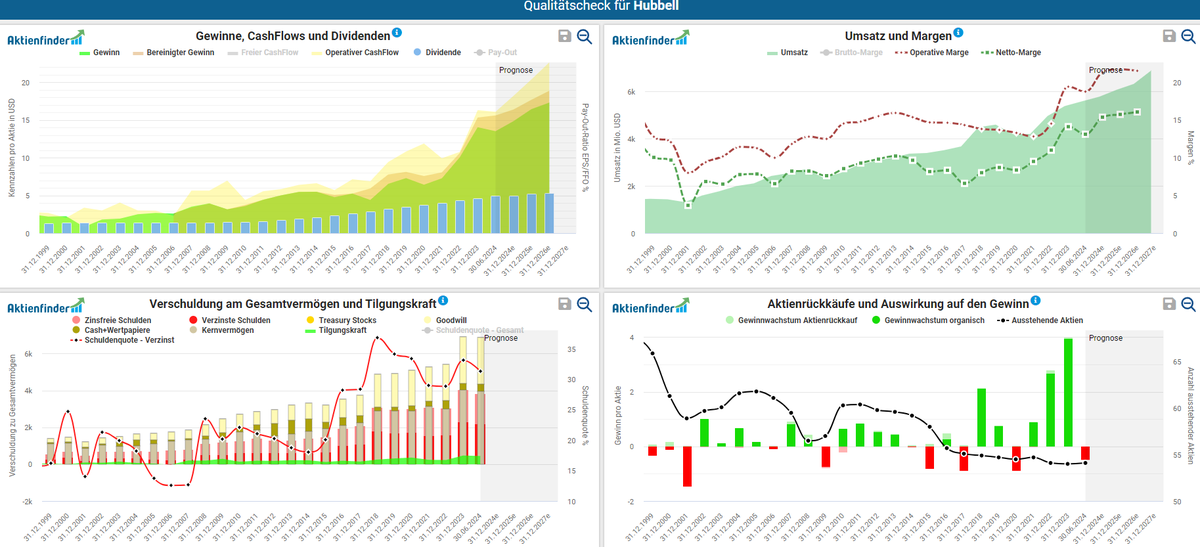
Task: Enable the greyed Brutto-Marge series
Action: pos(852,52)
